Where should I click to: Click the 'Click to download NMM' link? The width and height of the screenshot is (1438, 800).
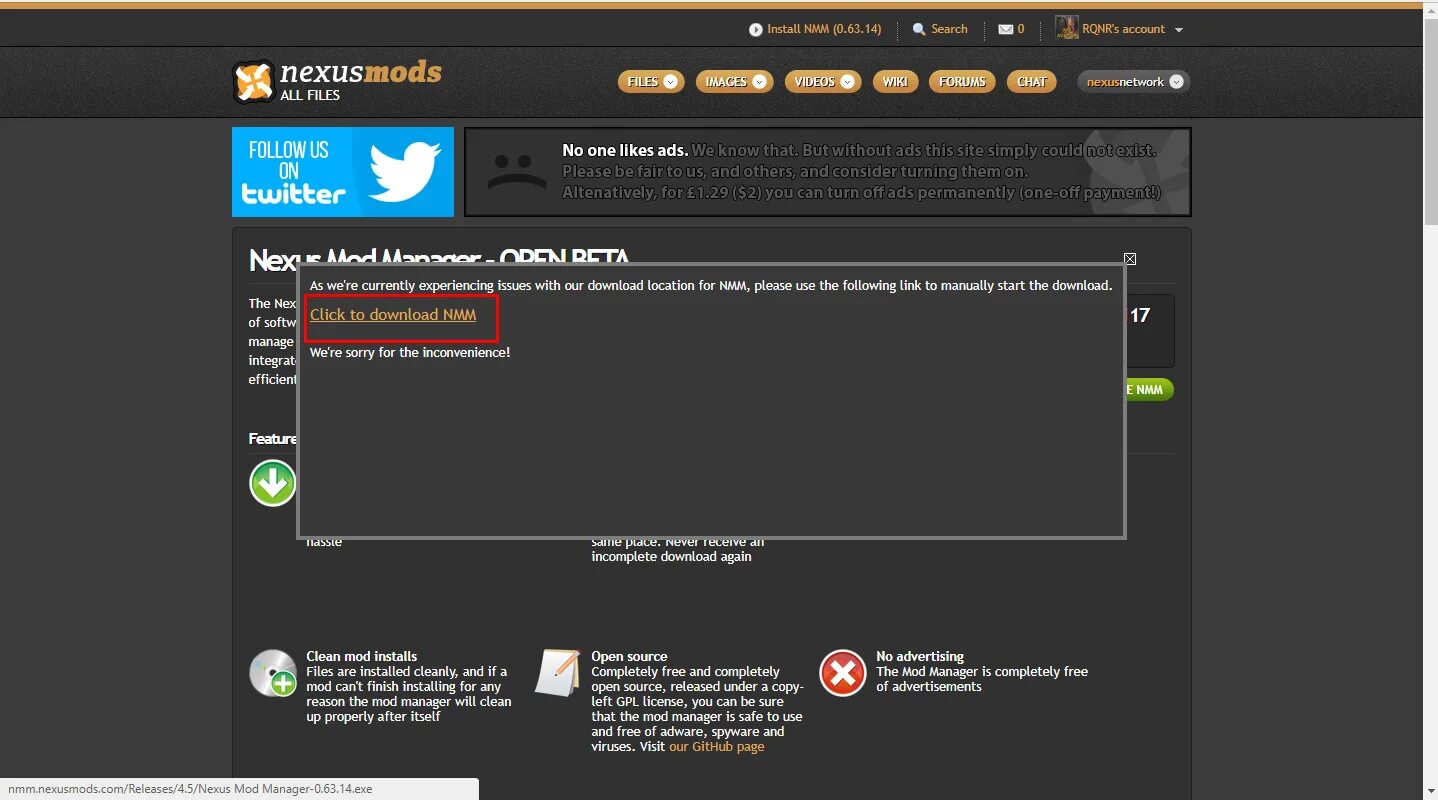coord(393,314)
